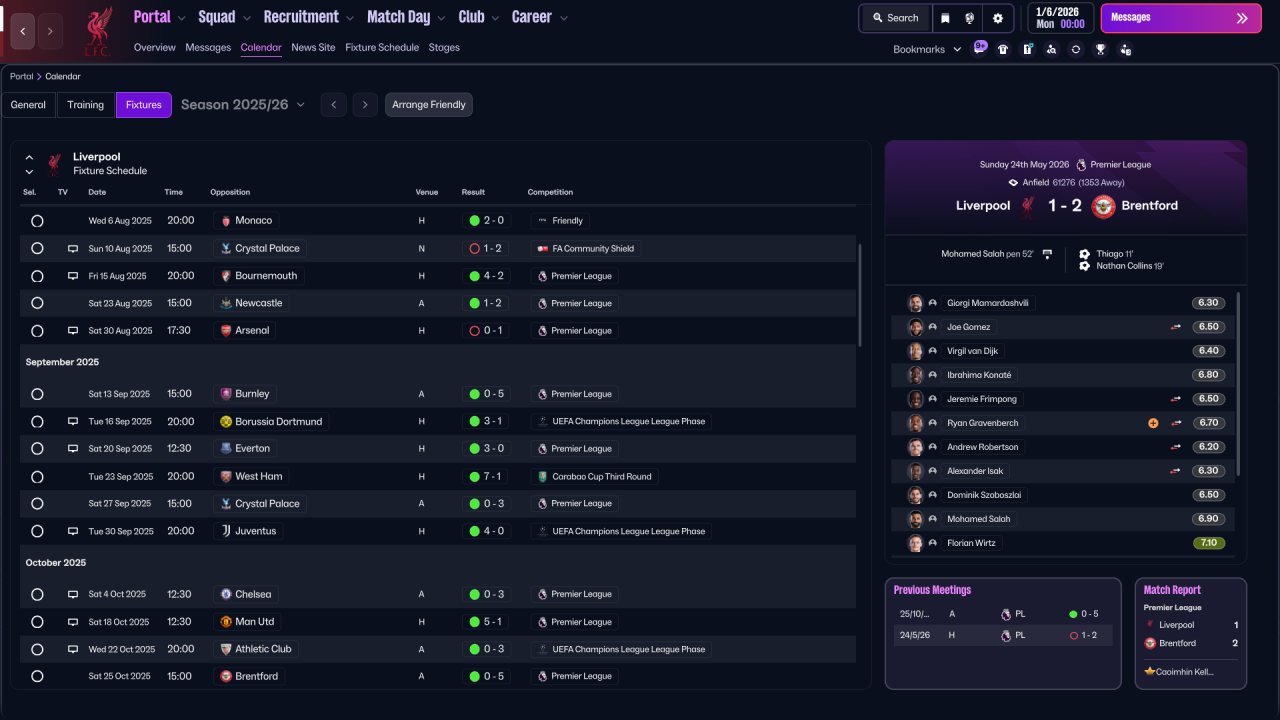Open the world globe icon in top bar
Image resolution: width=1280 pixels, height=720 pixels.
click(x=970, y=18)
